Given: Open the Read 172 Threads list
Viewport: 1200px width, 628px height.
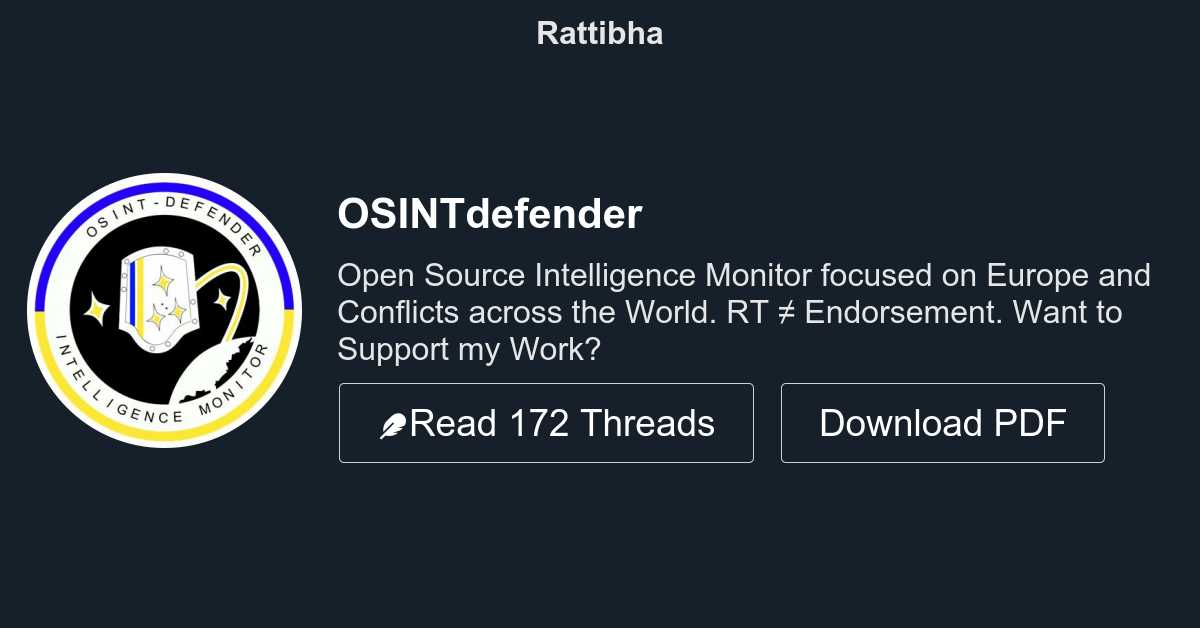Looking at the screenshot, I should tap(546, 422).
